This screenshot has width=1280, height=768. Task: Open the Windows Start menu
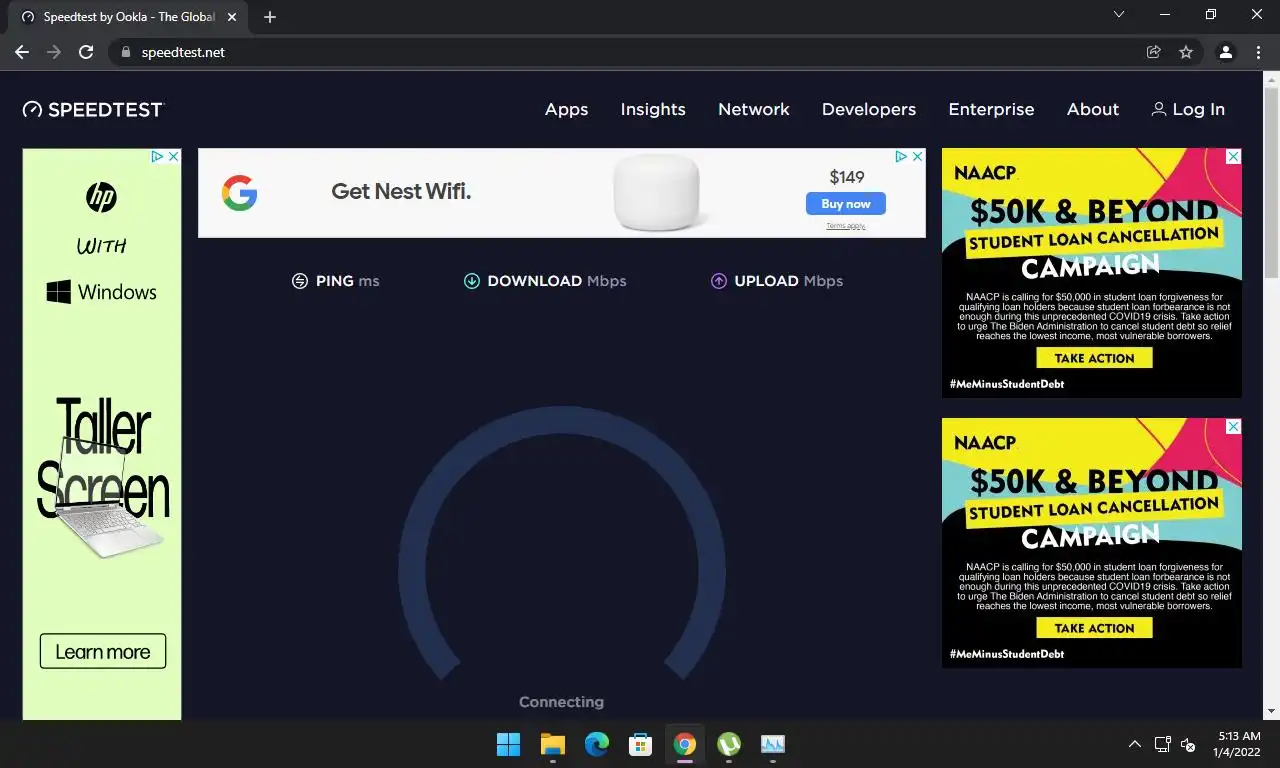[x=508, y=744]
